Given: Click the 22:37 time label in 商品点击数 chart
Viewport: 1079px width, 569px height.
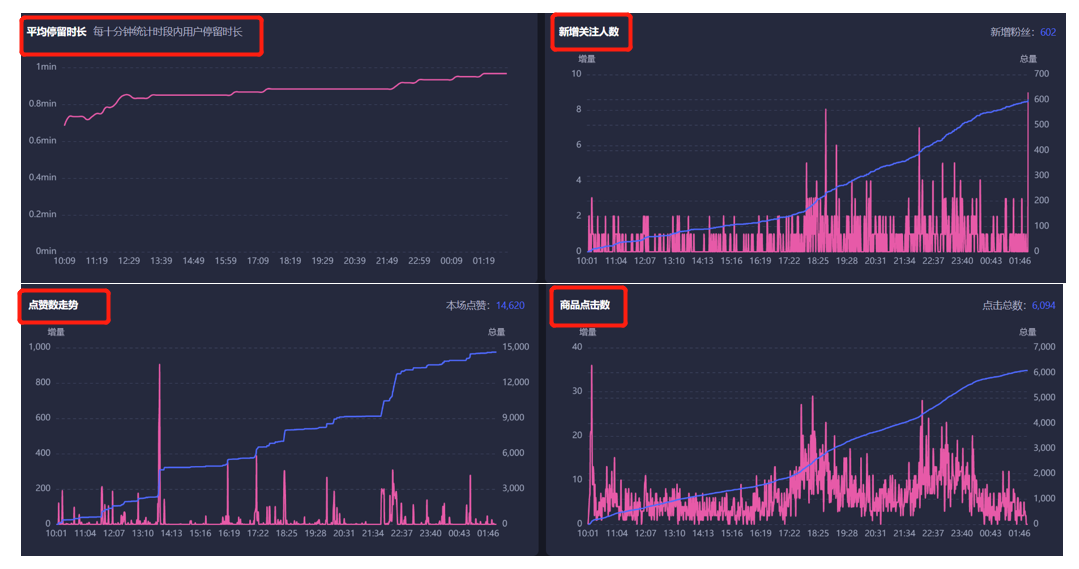Looking at the screenshot, I should point(933,534).
